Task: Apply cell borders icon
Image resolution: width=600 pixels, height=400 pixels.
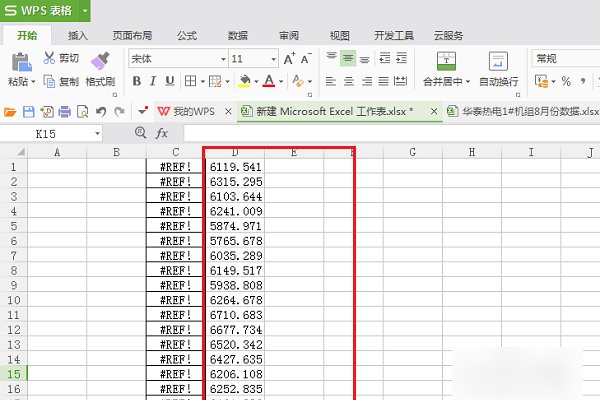Action: coord(190,81)
